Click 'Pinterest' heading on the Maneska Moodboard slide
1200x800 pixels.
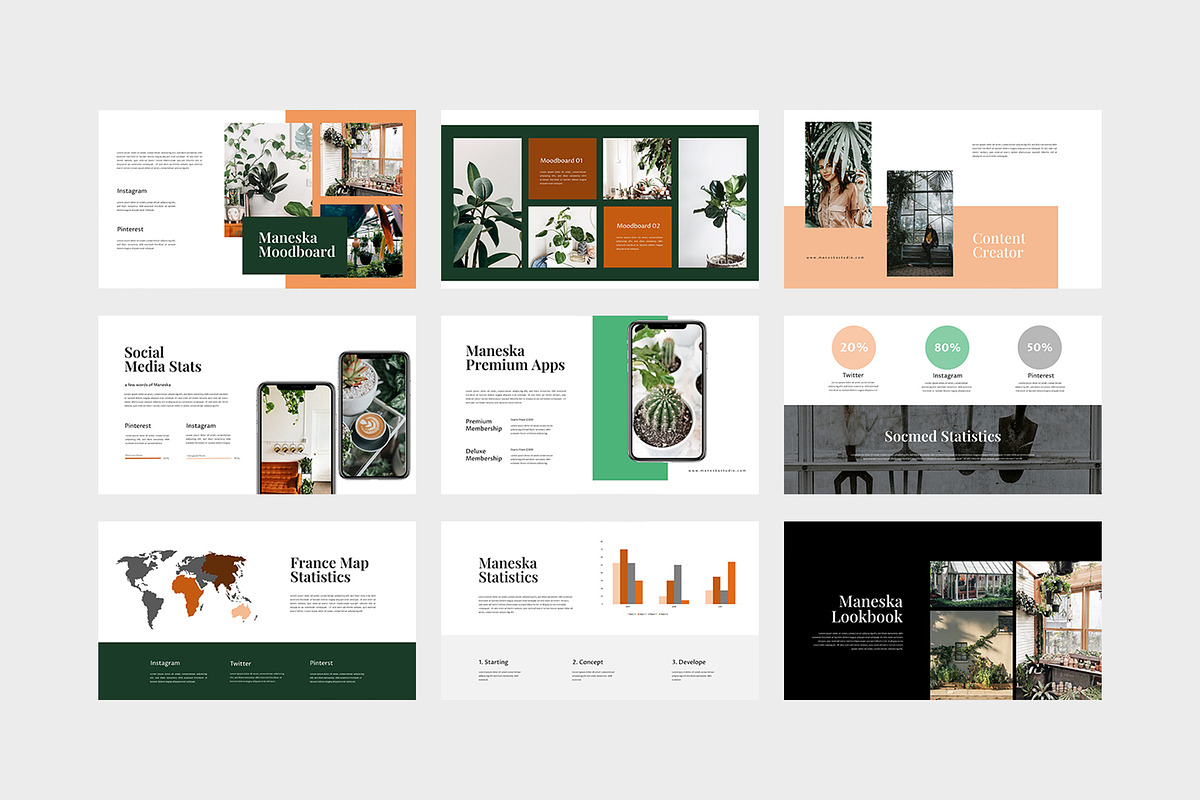pos(131,229)
